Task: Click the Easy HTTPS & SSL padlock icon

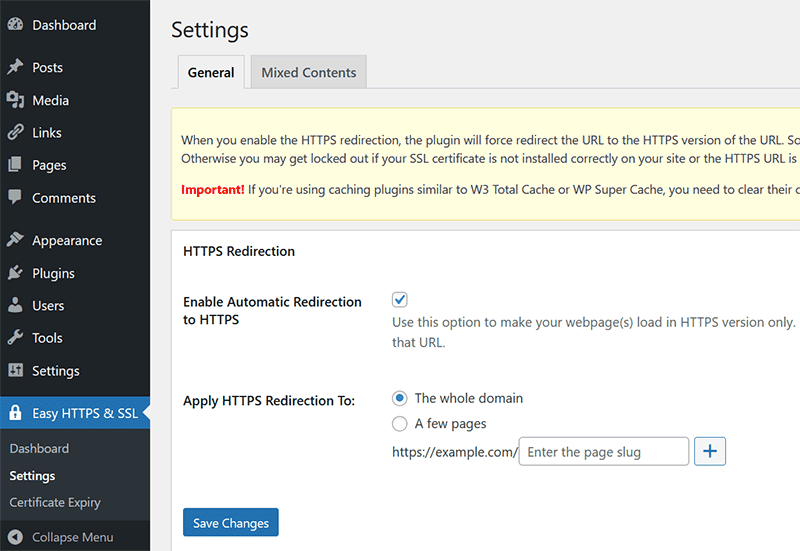Action: point(15,413)
